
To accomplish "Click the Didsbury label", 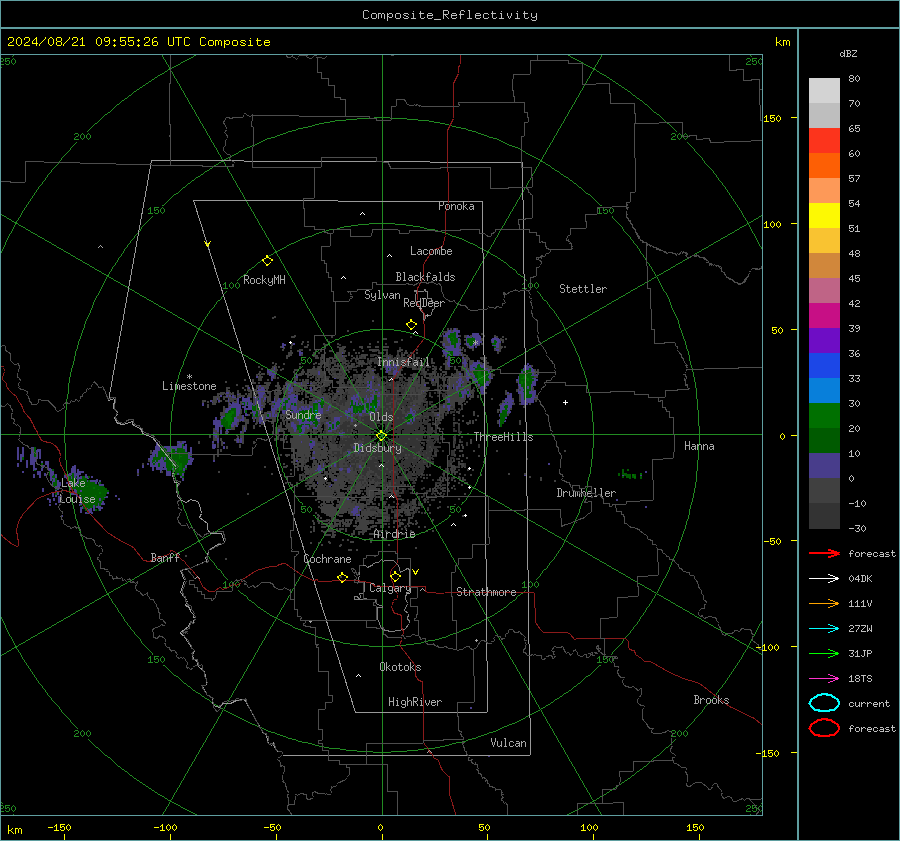I will coord(378,448).
